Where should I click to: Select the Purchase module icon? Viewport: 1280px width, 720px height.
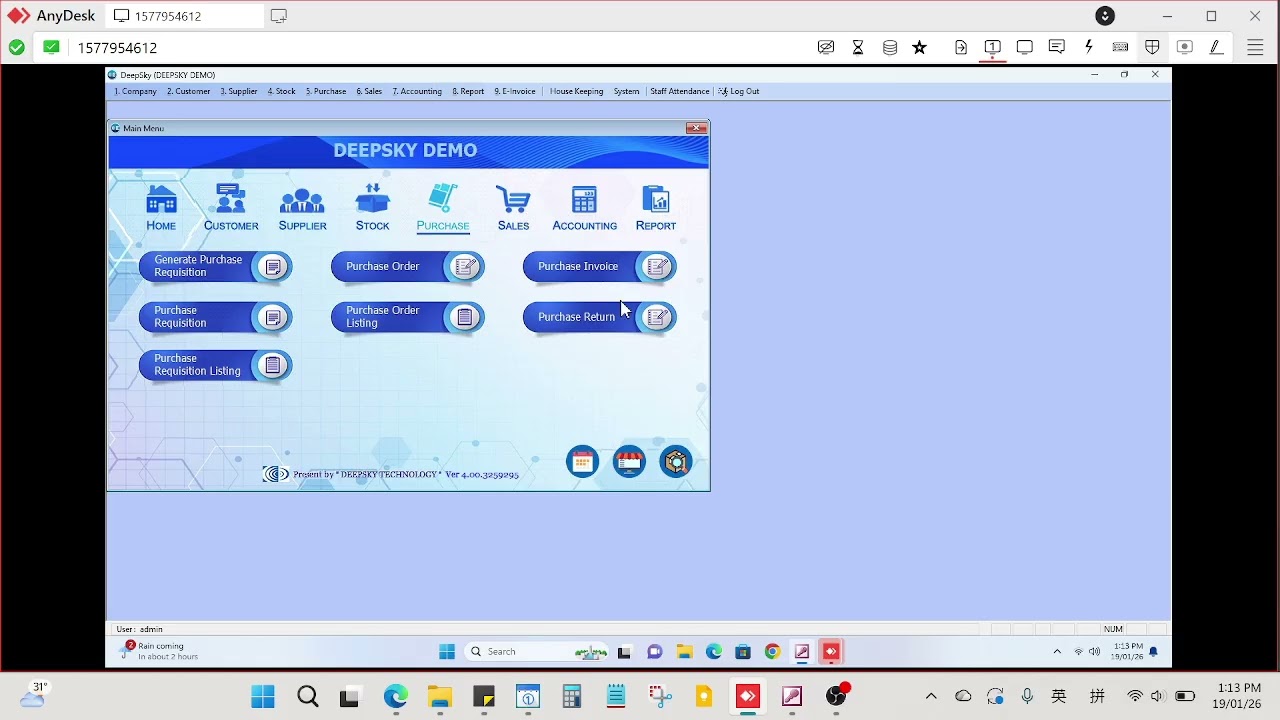[443, 208]
